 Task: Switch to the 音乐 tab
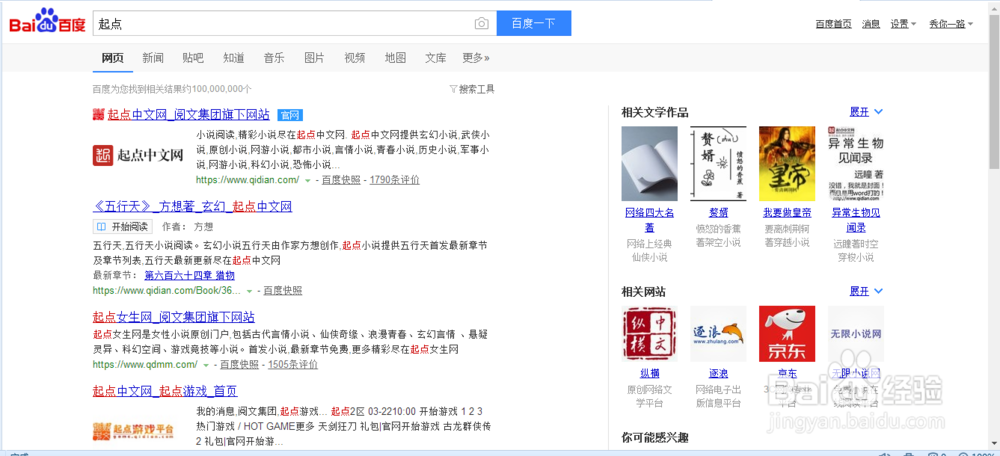click(x=274, y=58)
